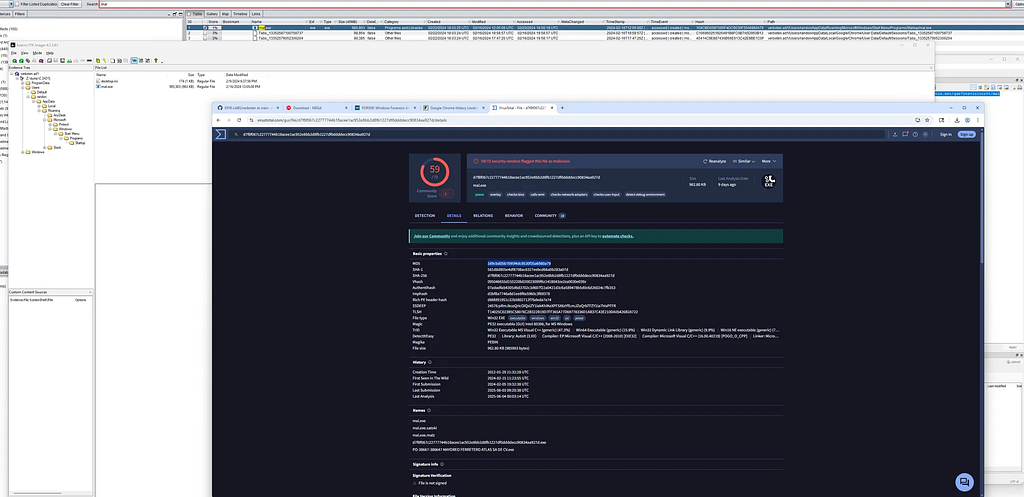Click the automate checks link
Image resolution: width=1024 pixels, height=497 pixels.
click(x=617, y=236)
